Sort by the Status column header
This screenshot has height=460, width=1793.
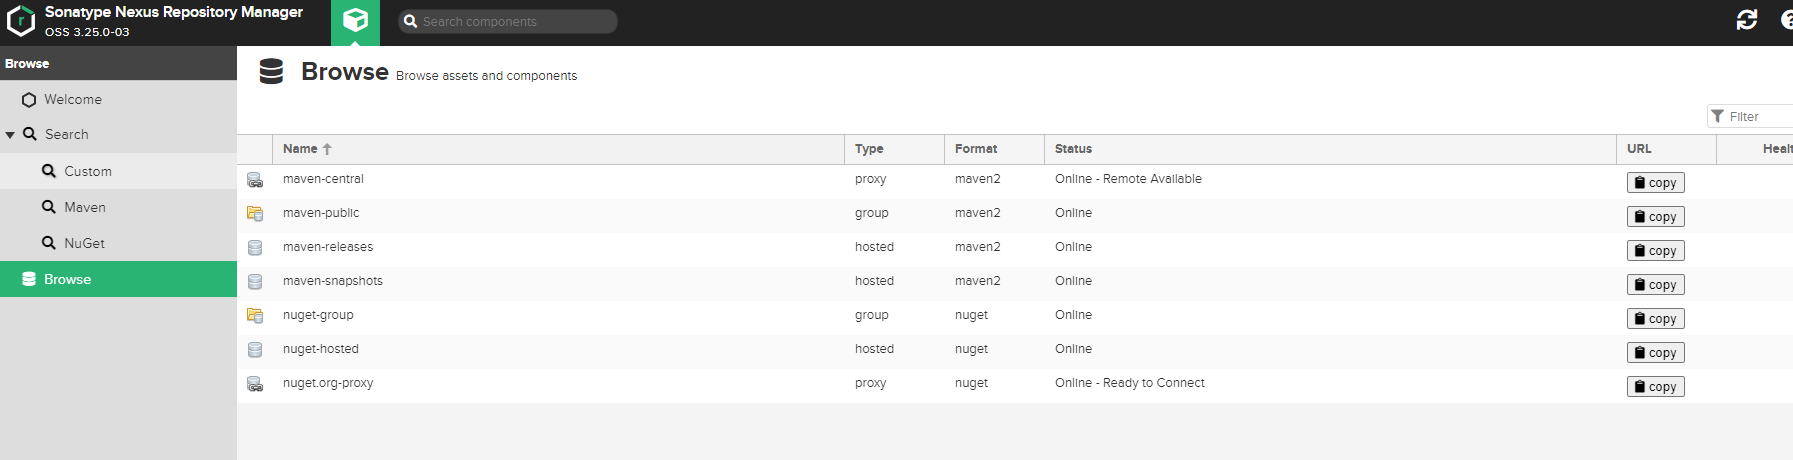coord(1330,149)
